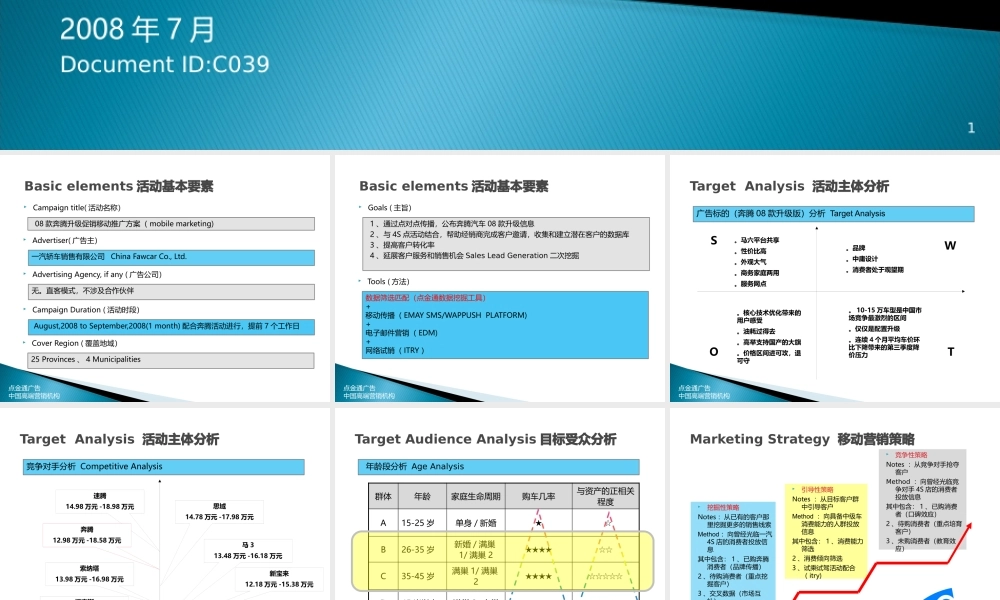Click the 'EMAY SMS/WAPPUSH PLATFORM' line
Image resolution: width=1000 pixels, height=600 pixels.
(x=446, y=315)
